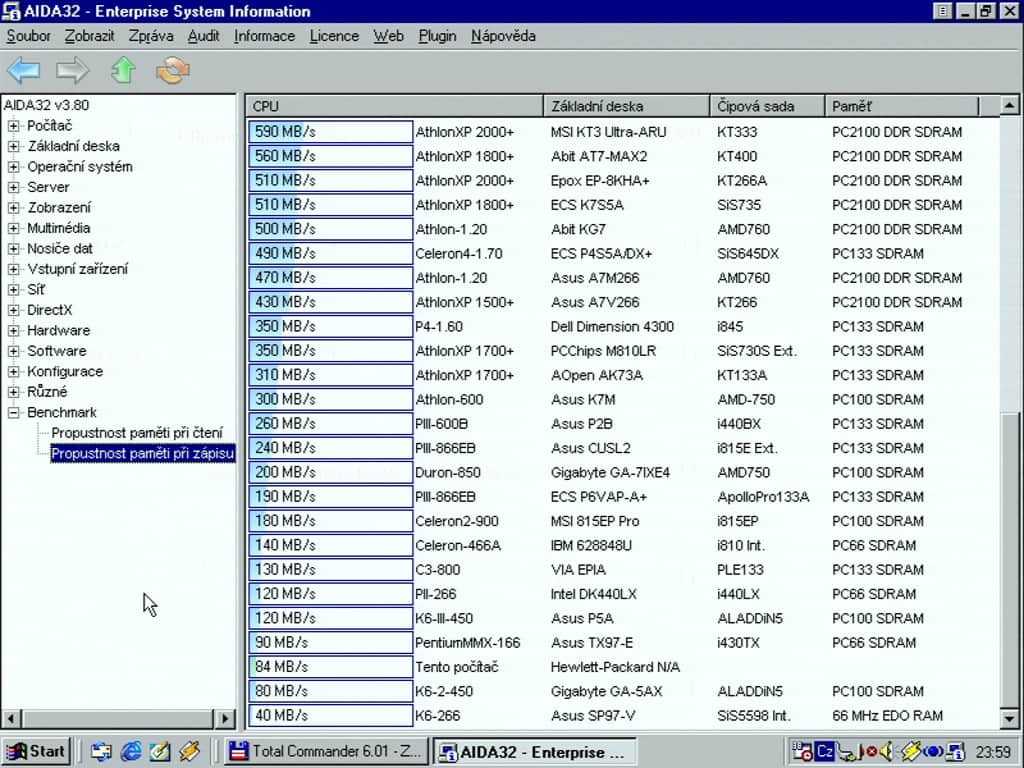Click the Refresh toolbar icon
Screen dimensions: 1024x768
(173, 70)
